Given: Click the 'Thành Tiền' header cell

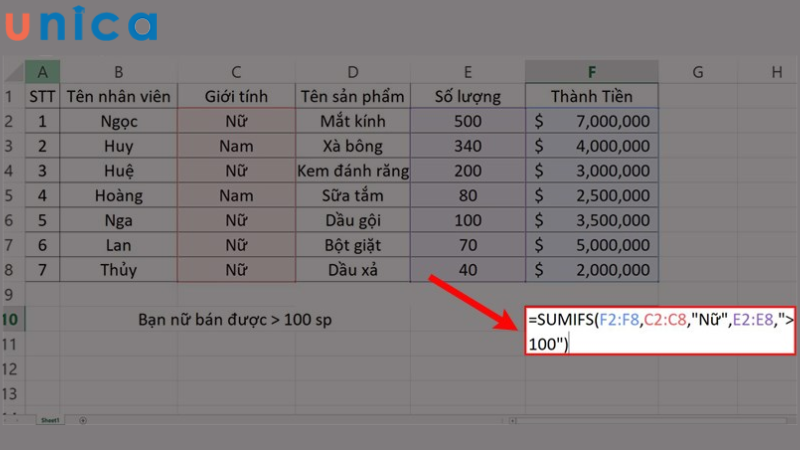Looking at the screenshot, I should 592,96.
